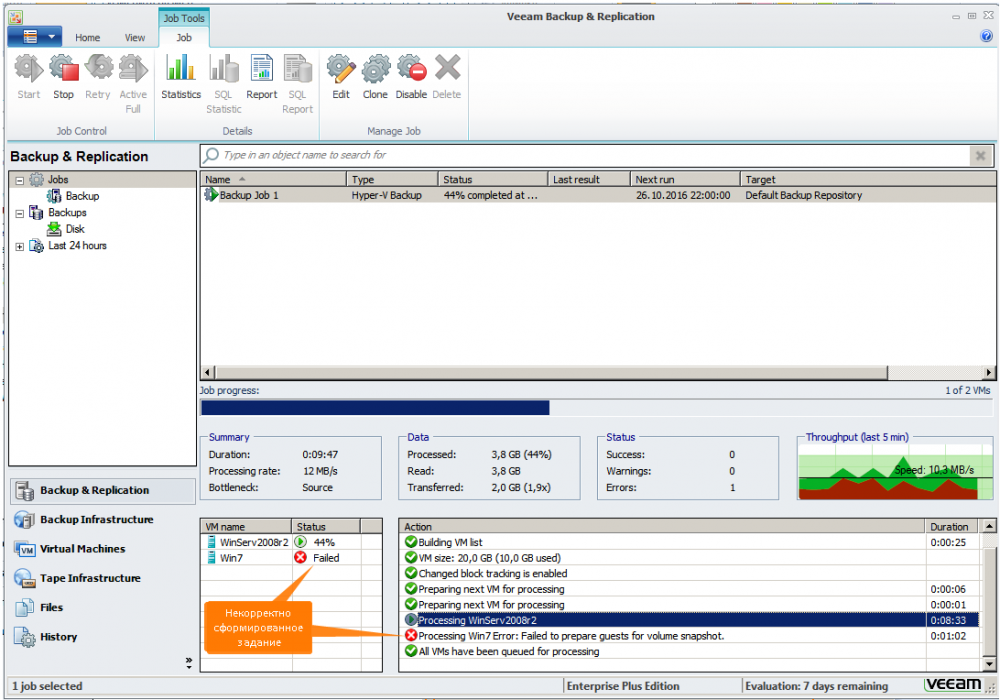1000x700 pixels.
Task: Edit the selected job
Action: (341, 78)
